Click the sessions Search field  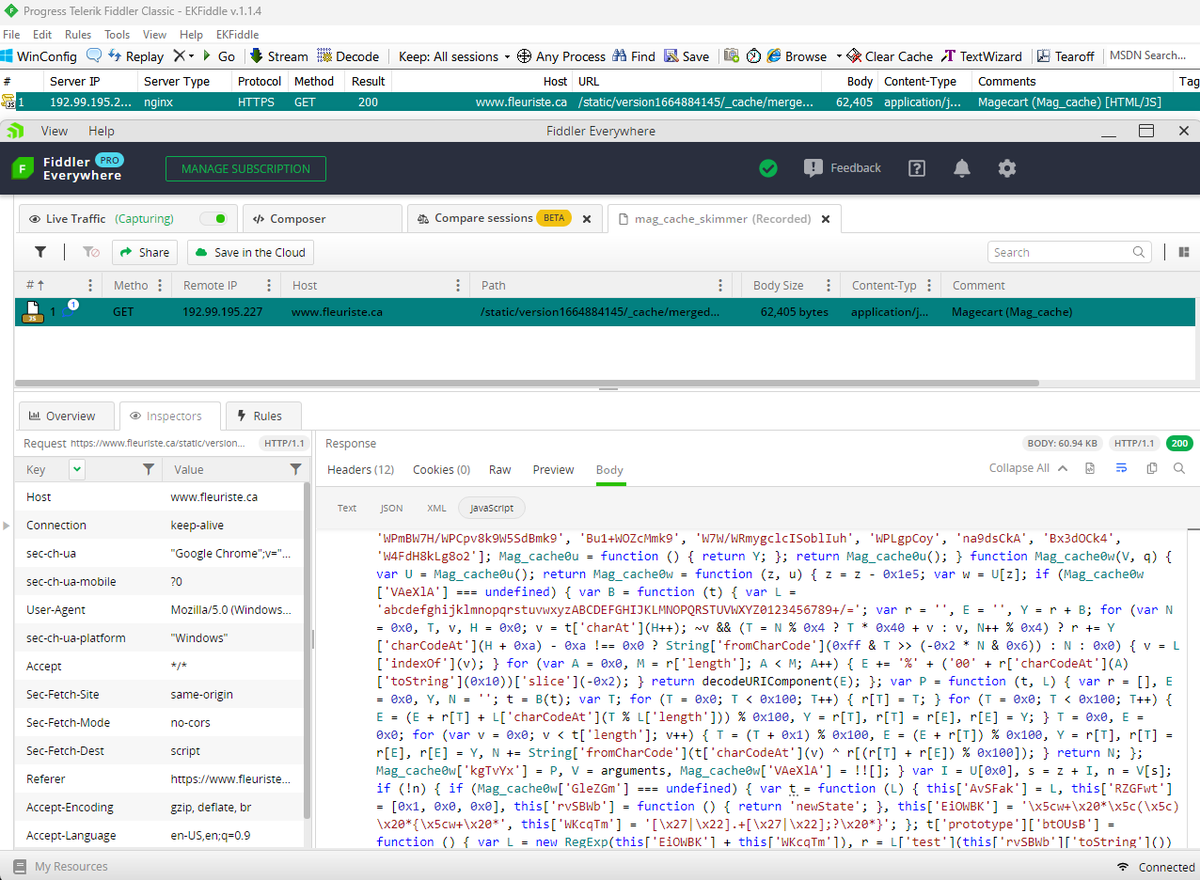click(x=1070, y=252)
